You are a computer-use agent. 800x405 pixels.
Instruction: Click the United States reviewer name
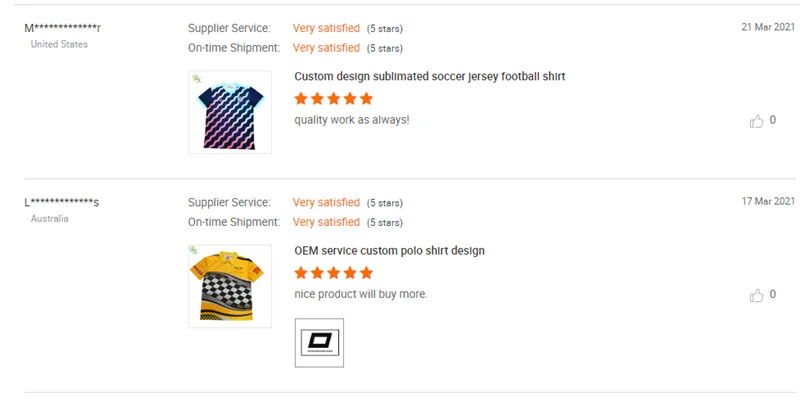62,27
